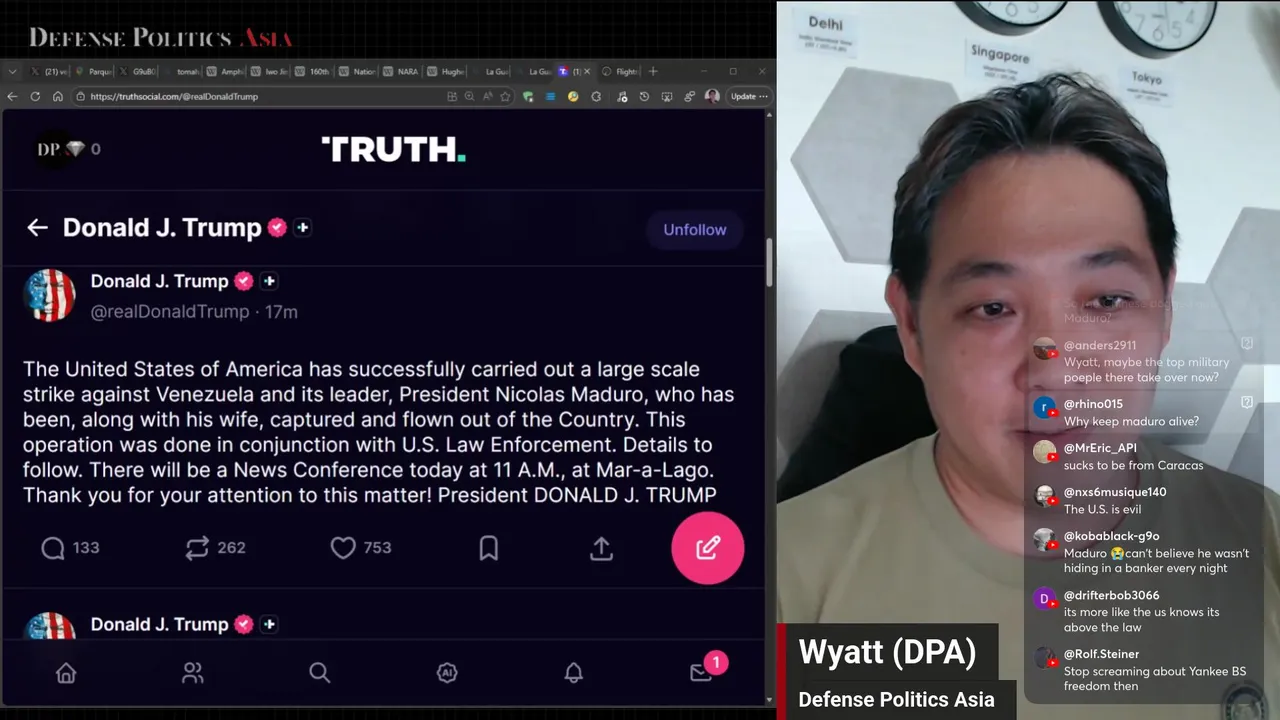This screenshot has width=1280, height=720.
Task: Like the post with 753 likes
Action: point(361,547)
